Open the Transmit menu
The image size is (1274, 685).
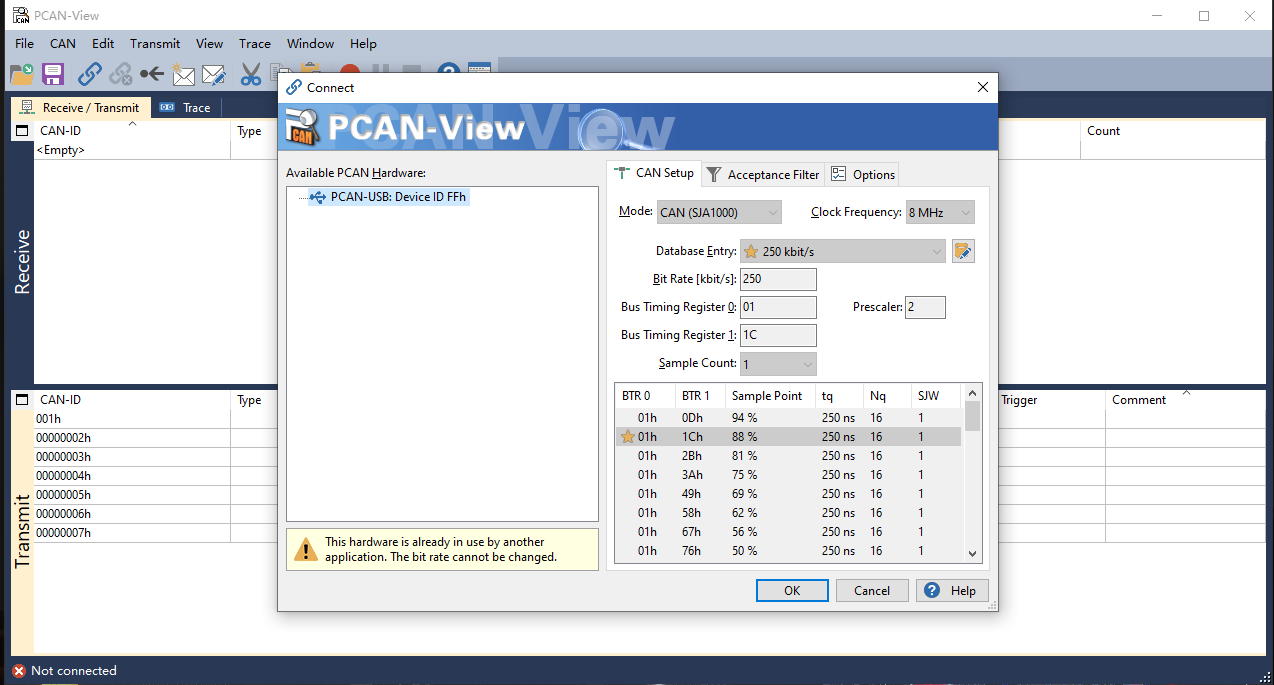(155, 43)
